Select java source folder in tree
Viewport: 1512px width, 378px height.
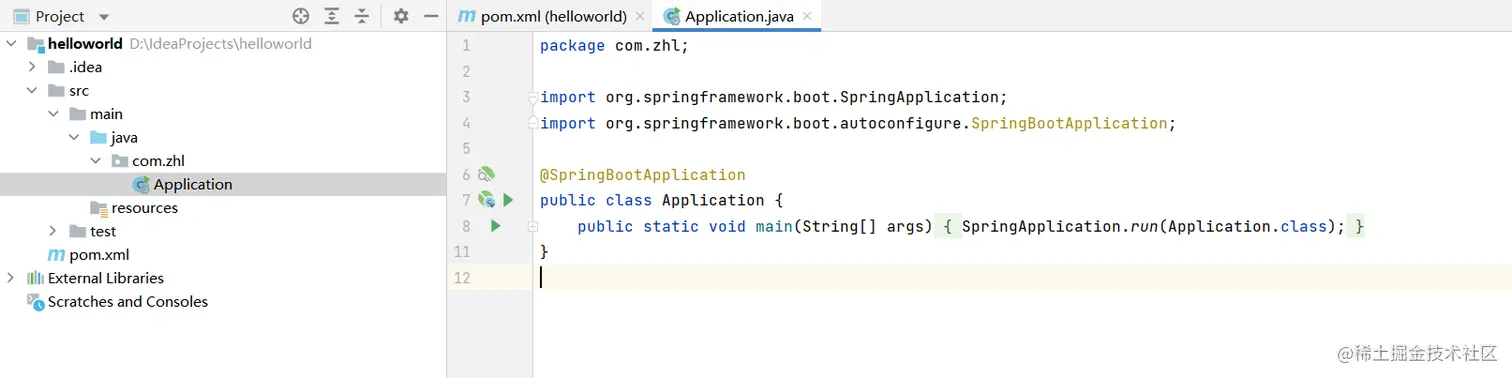124,137
